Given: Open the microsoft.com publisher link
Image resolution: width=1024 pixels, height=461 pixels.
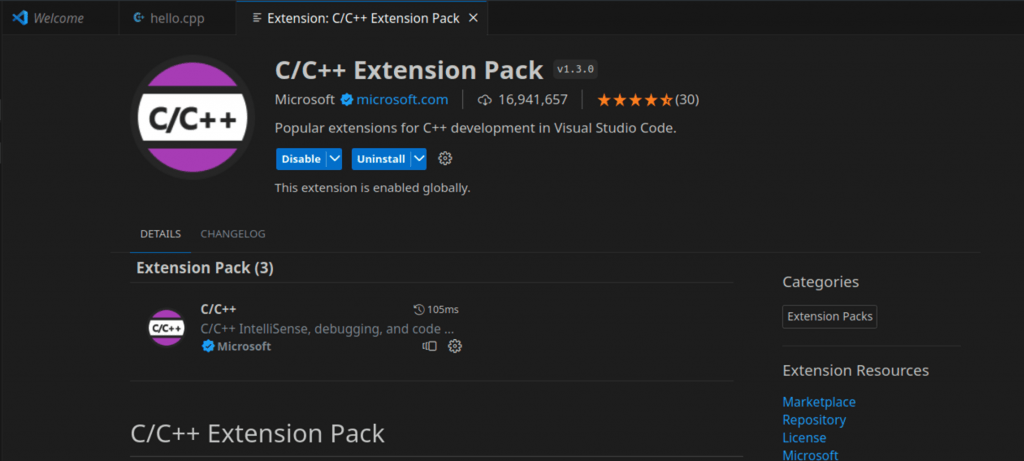Looking at the screenshot, I should click(x=402, y=100).
